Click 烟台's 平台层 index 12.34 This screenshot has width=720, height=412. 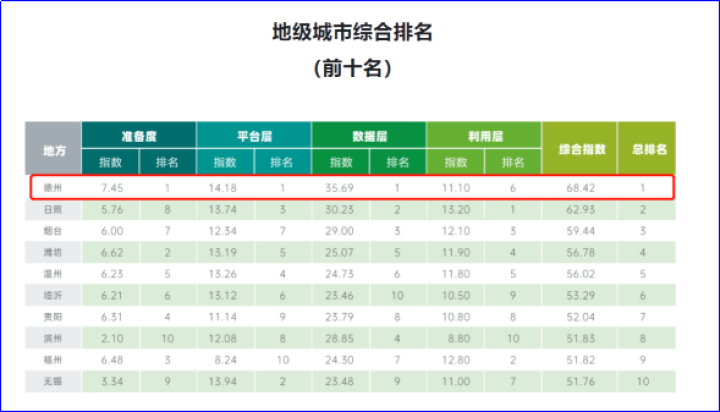[x=223, y=231]
